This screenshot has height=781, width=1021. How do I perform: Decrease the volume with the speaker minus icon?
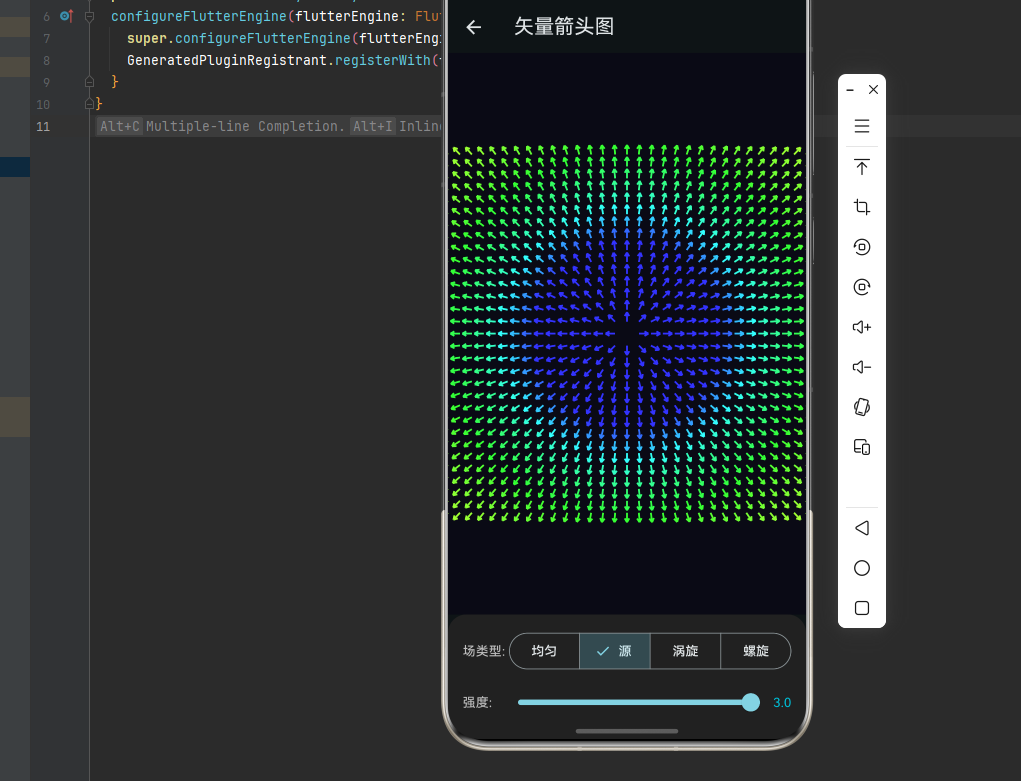click(861, 367)
